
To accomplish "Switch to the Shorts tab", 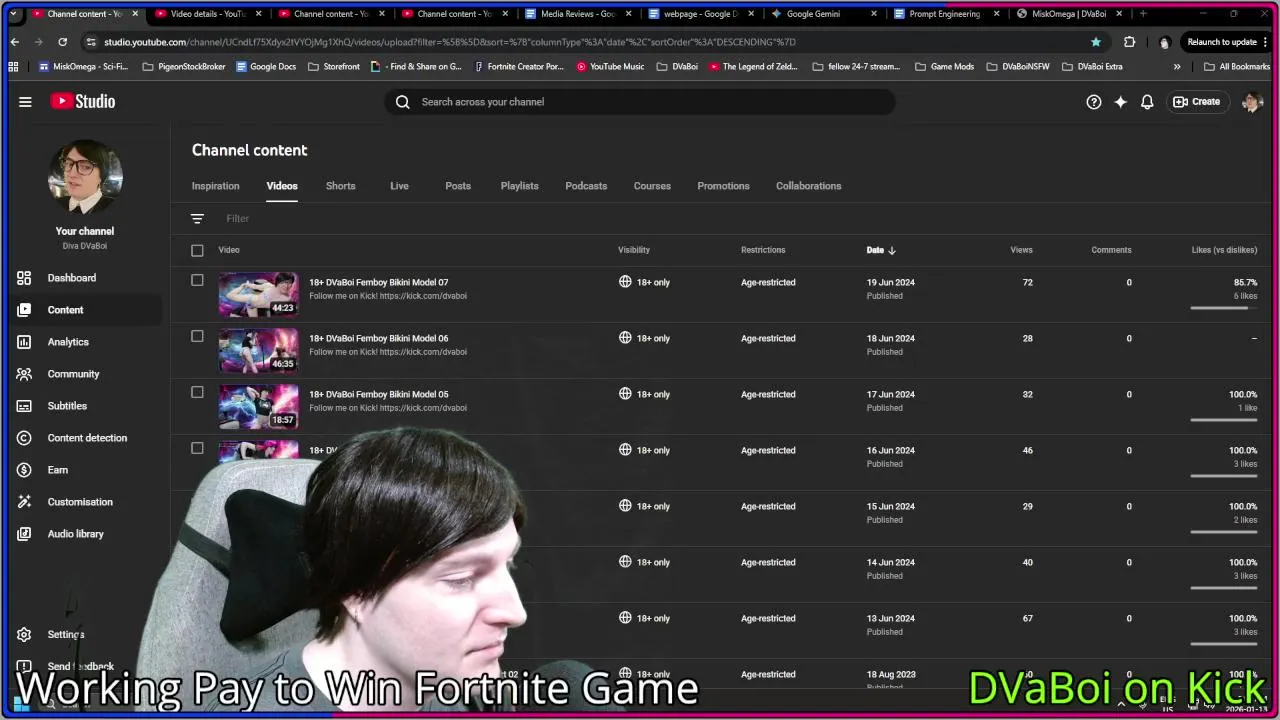I will (x=340, y=186).
